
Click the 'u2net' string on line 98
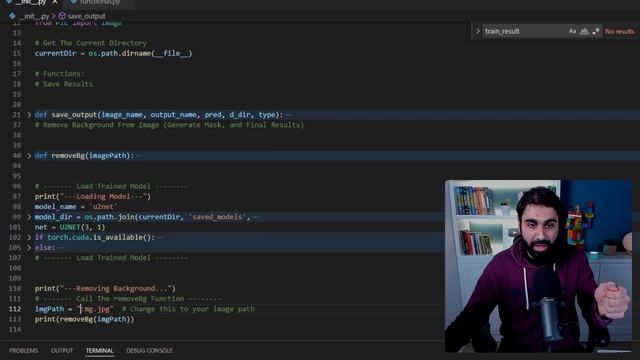pos(103,207)
